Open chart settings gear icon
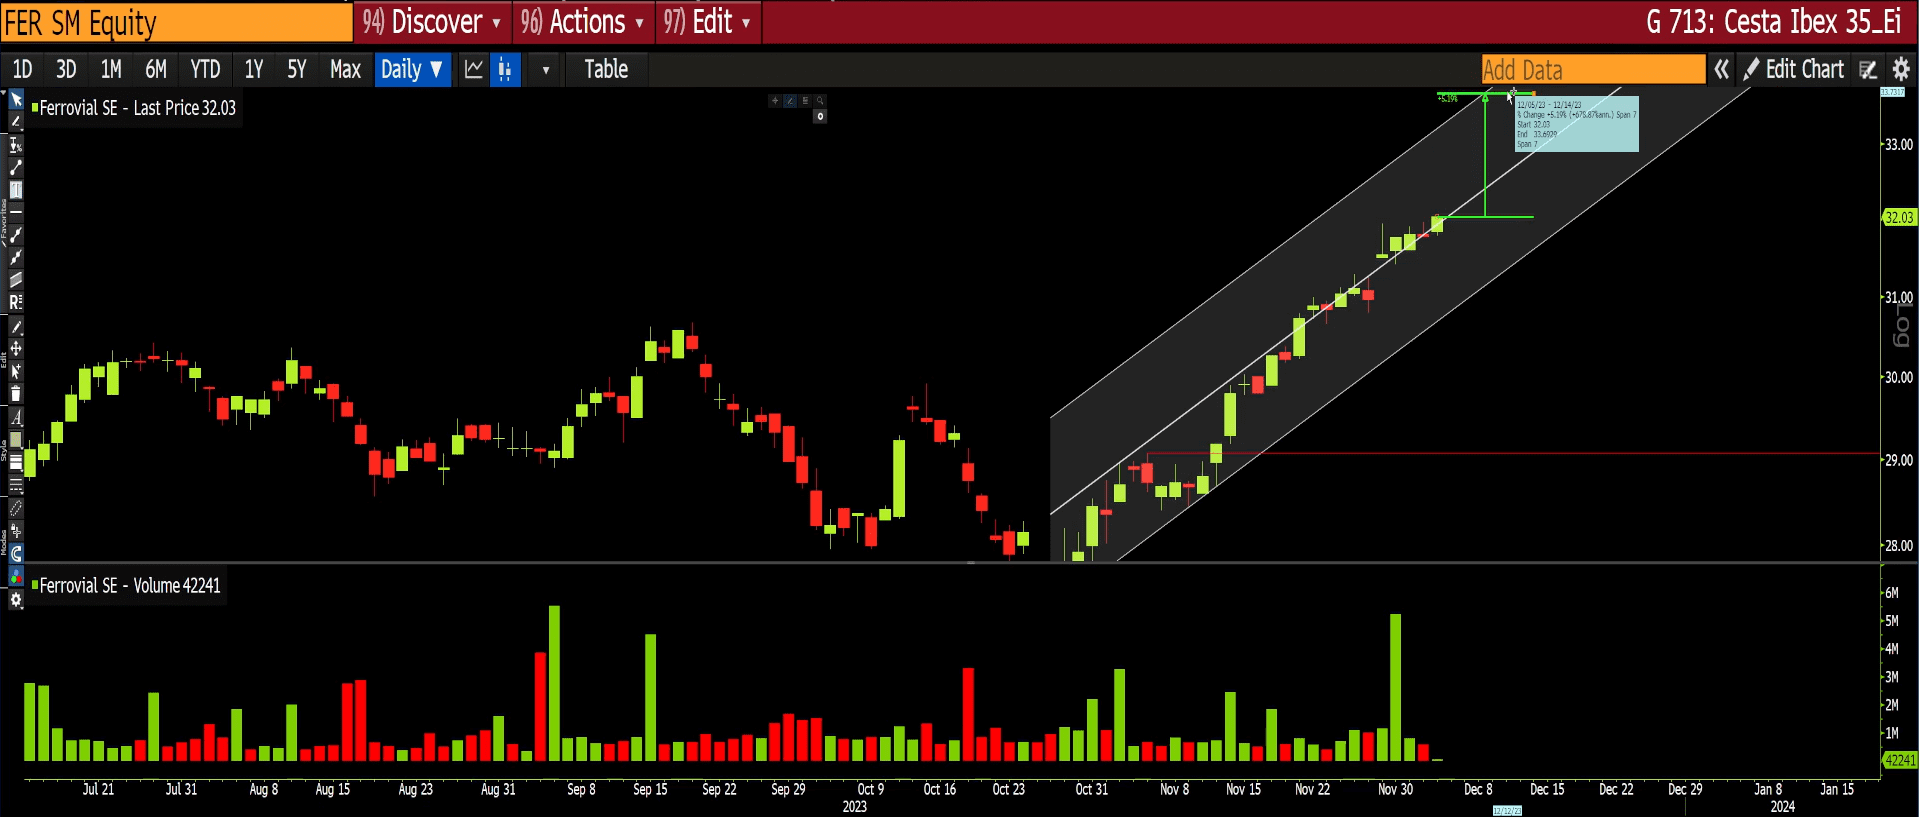This screenshot has width=1919, height=817. (x=1901, y=69)
